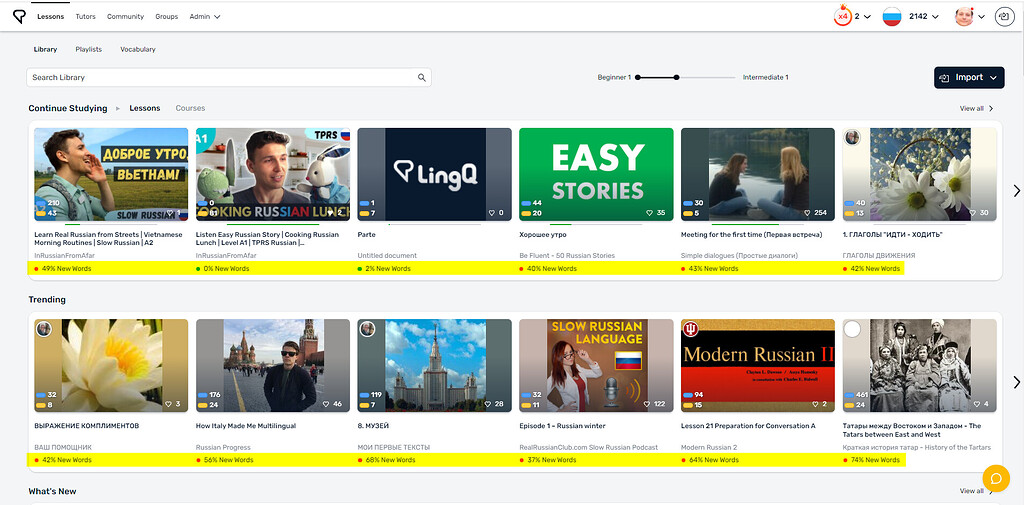The width and height of the screenshot is (1024, 505).
Task: Select the Lessons filter under Continue Studying
Action: tap(144, 108)
